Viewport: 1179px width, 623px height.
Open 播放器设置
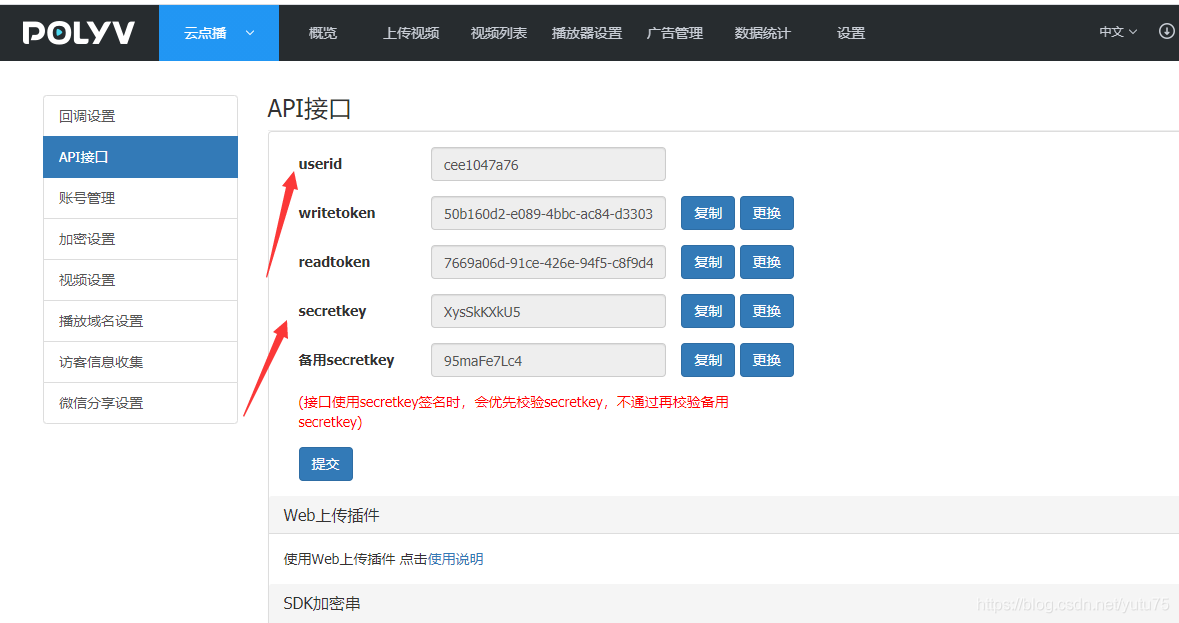pyautogui.click(x=586, y=32)
